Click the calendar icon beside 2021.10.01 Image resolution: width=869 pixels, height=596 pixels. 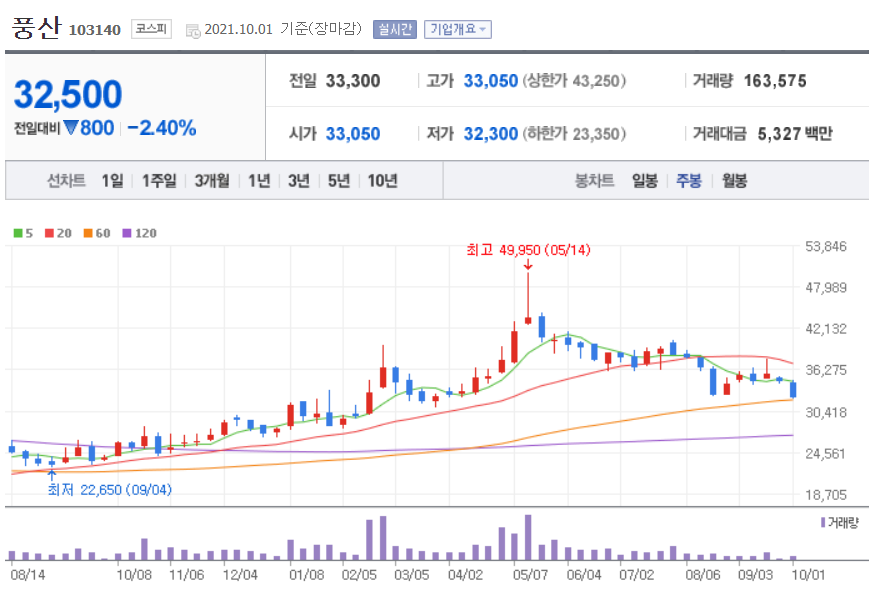click(x=193, y=31)
